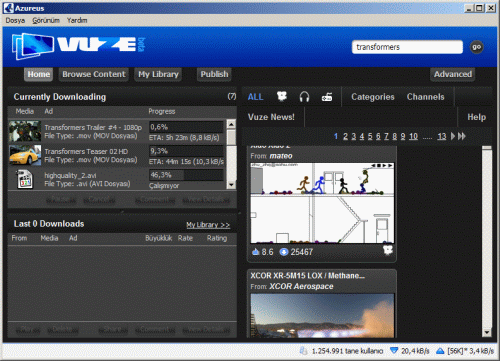Switch to Advanced view
The height and width of the screenshot is (361, 500).
(453, 74)
